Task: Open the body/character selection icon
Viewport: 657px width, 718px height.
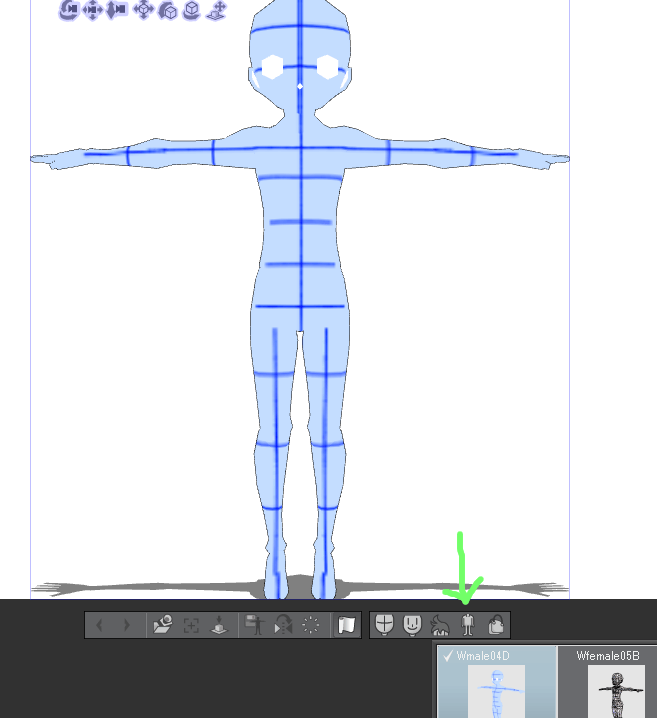Action: coord(467,626)
